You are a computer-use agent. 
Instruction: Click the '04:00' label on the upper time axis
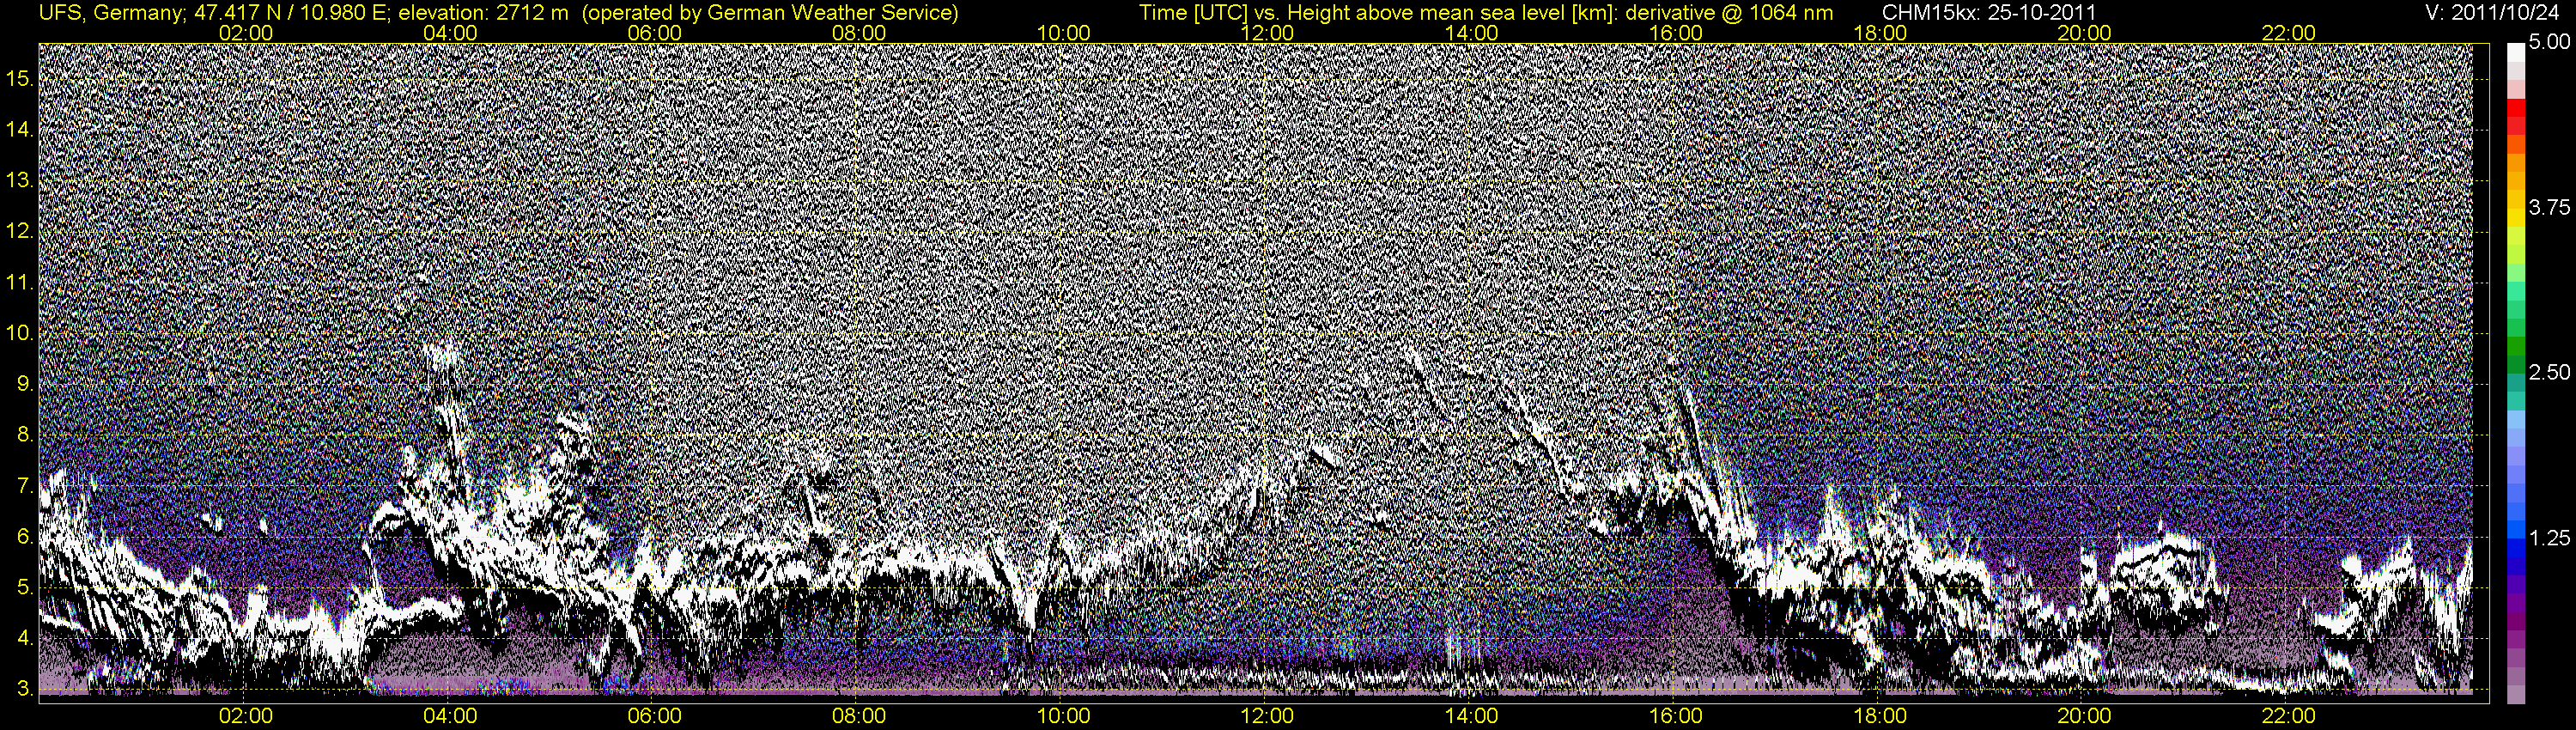[x=450, y=33]
